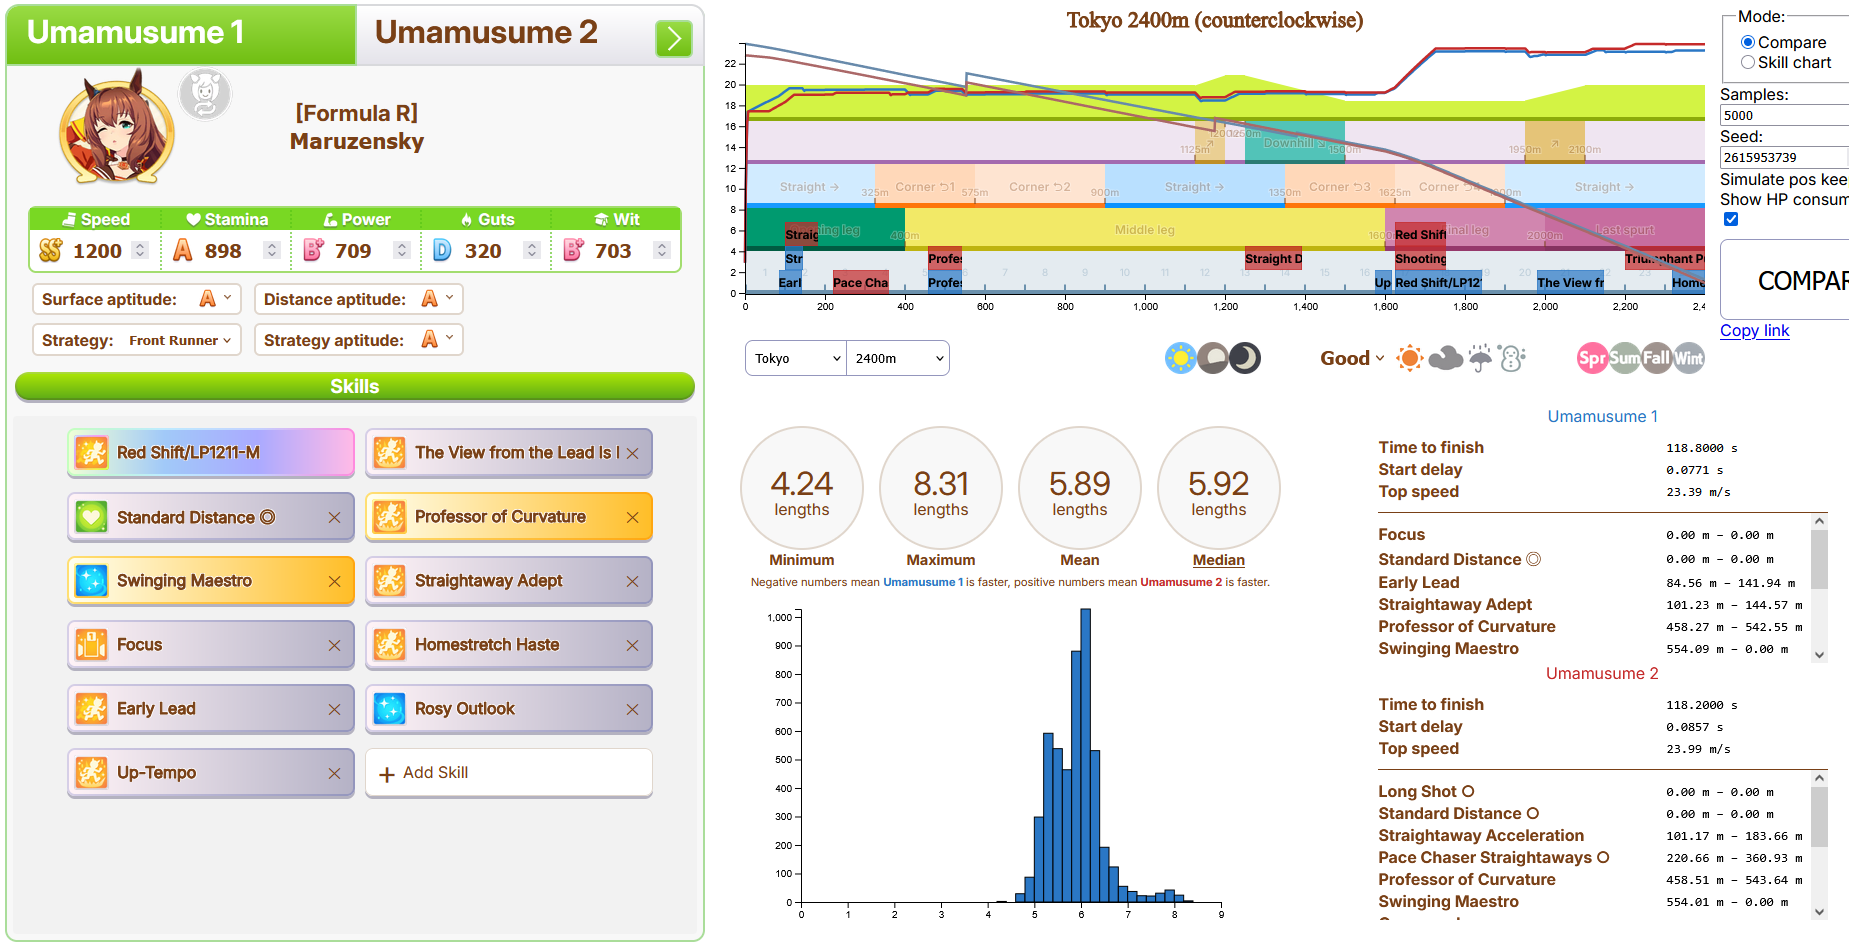The image size is (1849, 948).
Task: Click the Add Skill button
Action: coord(509,773)
